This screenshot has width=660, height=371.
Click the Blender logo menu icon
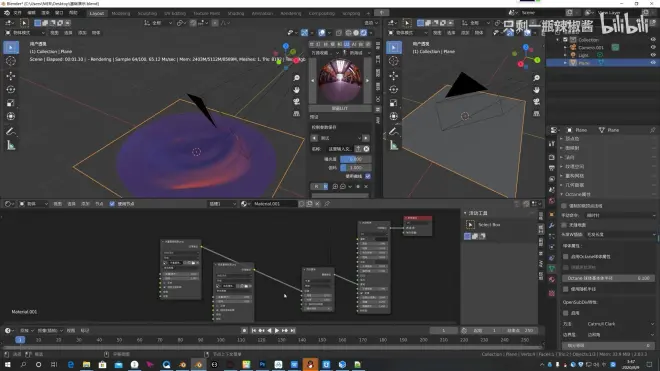7,13
